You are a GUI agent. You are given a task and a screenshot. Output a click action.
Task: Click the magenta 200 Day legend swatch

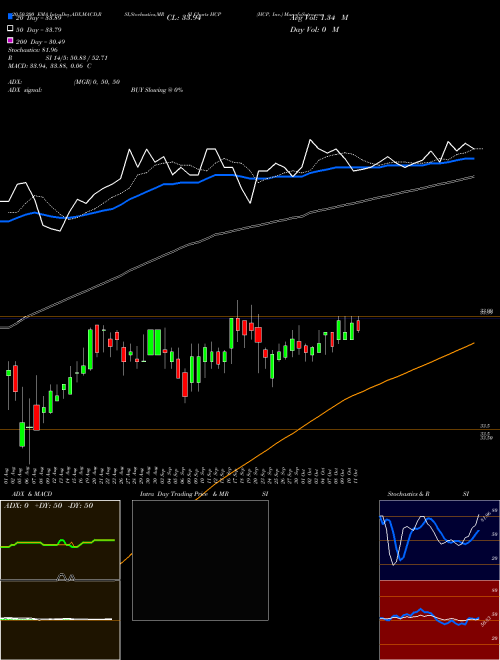click(10, 40)
